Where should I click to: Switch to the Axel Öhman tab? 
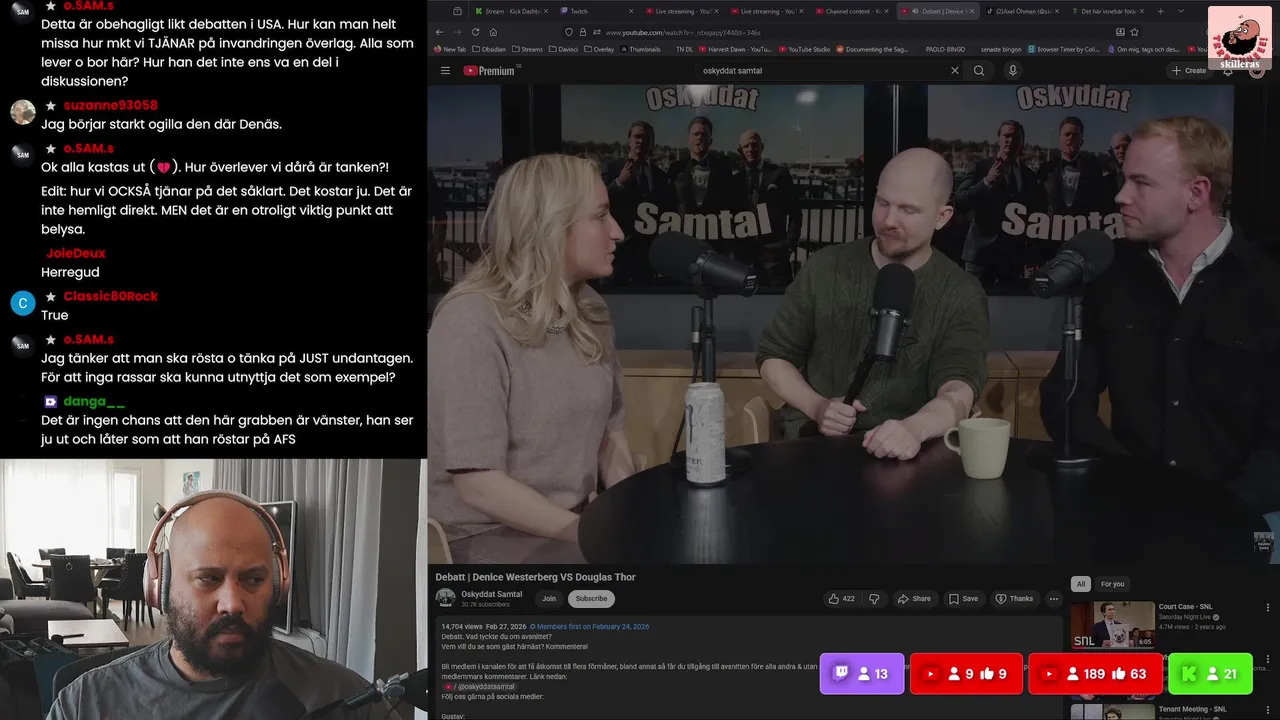coord(1022,11)
